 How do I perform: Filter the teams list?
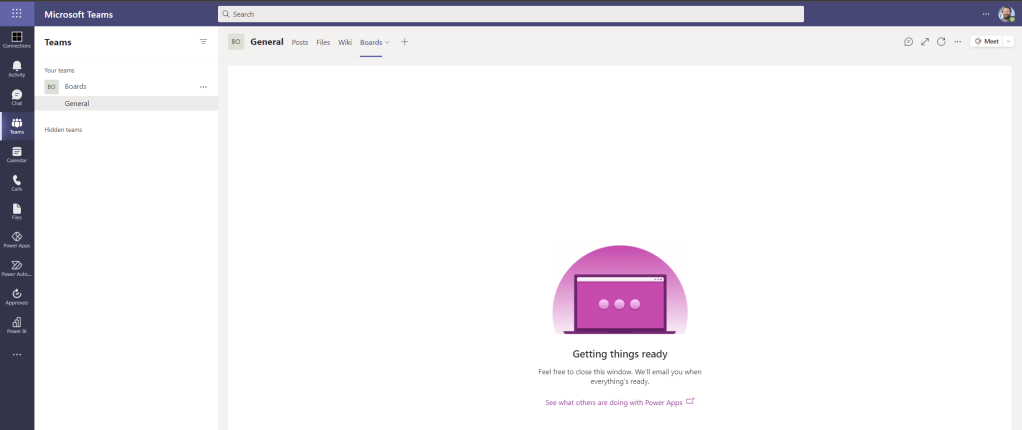204,42
